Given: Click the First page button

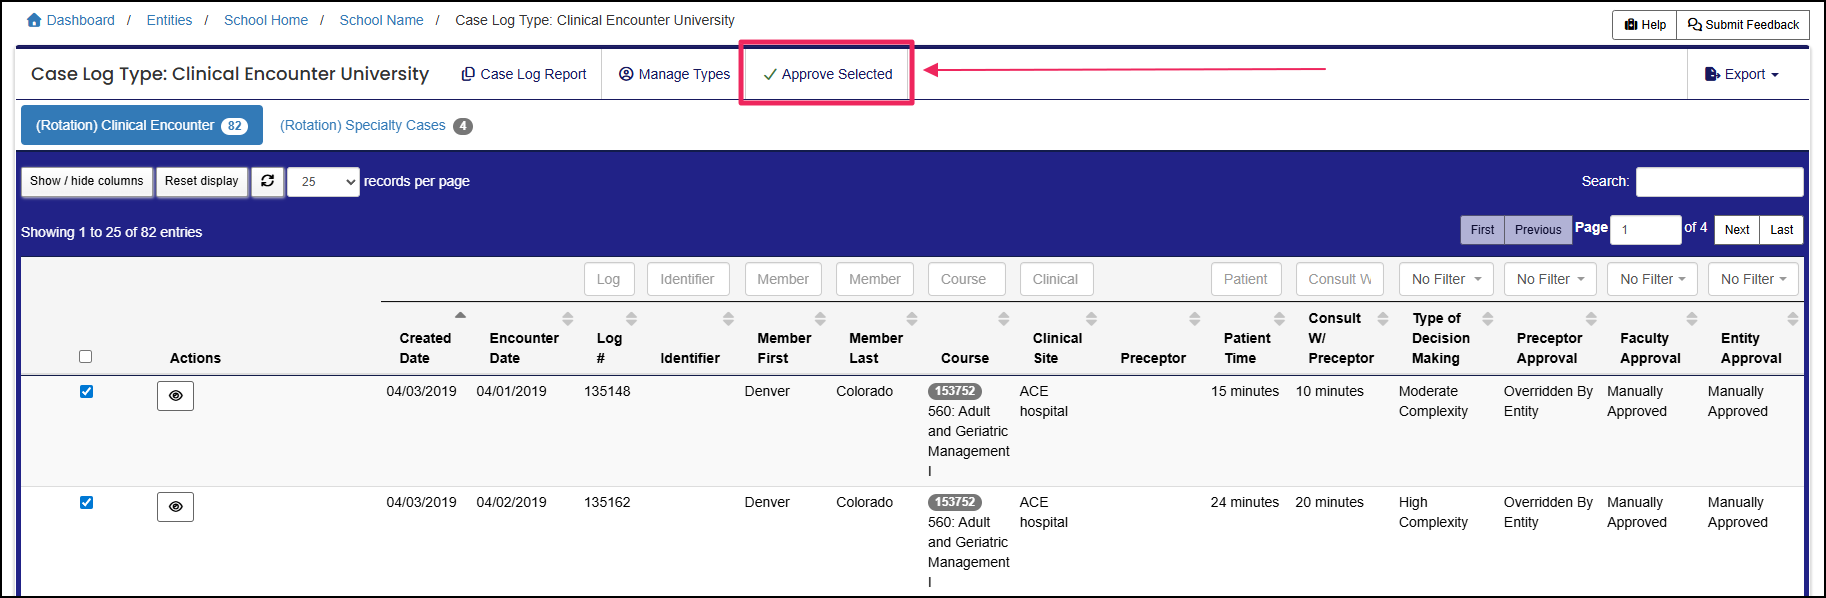Looking at the screenshot, I should (x=1482, y=230).
